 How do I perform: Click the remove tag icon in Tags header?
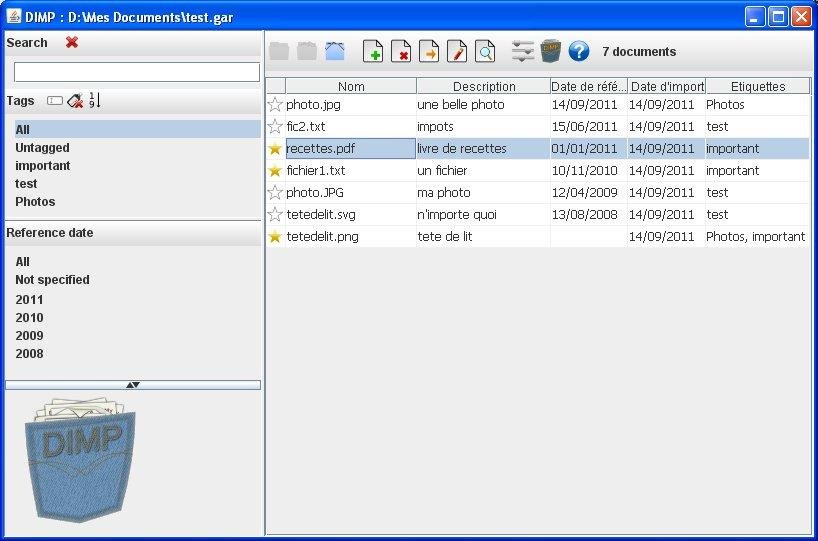pos(75,100)
